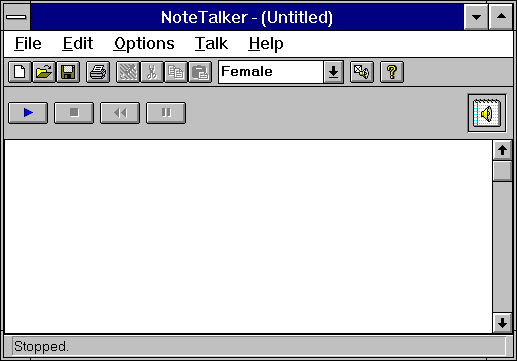Click the 'Stopped.' status bar text
517x361 pixels.
(x=41, y=347)
